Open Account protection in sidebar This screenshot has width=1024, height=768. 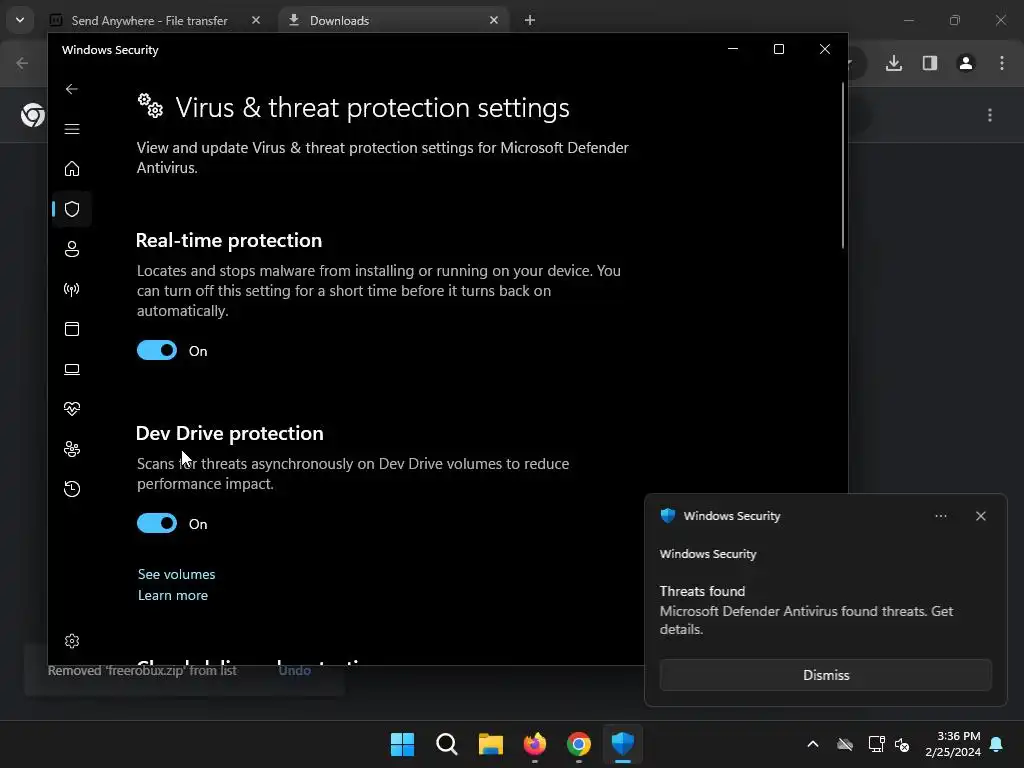coord(72,249)
